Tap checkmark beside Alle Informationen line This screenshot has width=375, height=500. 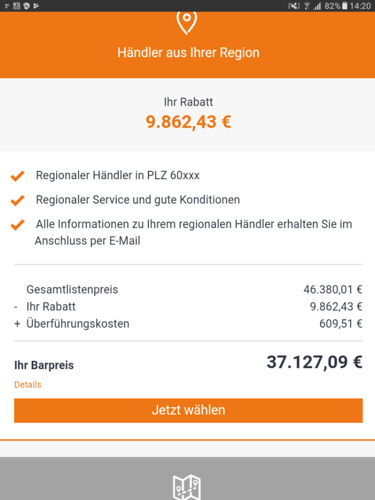(x=17, y=225)
